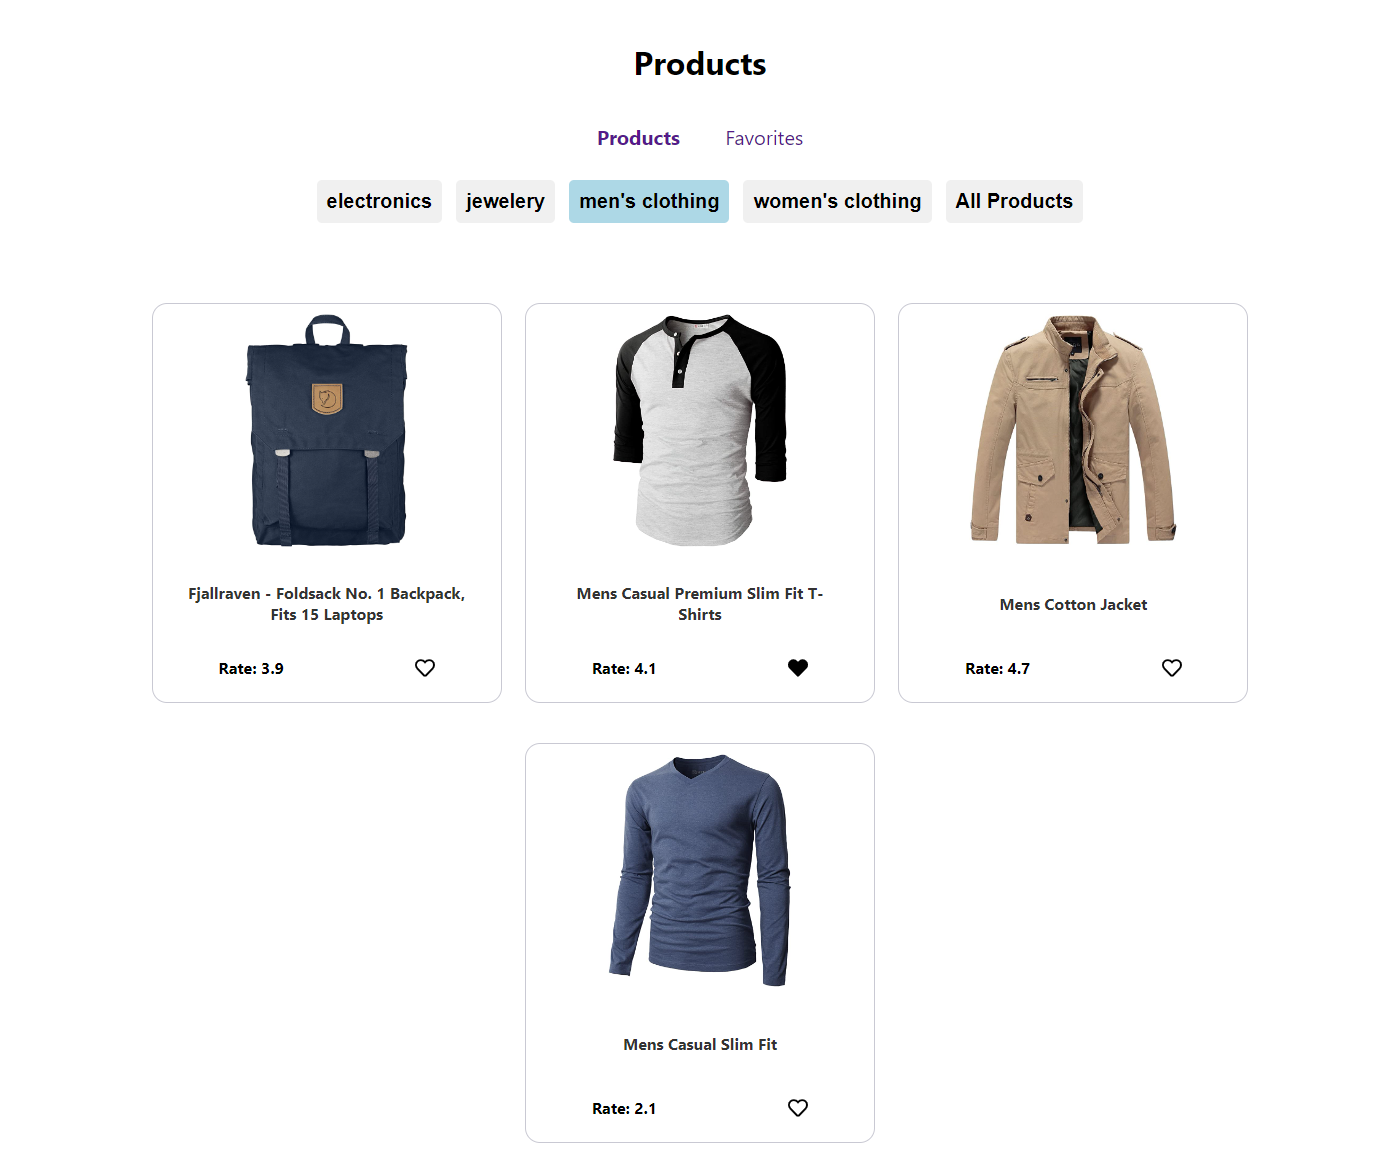This screenshot has width=1400, height=1168.
Task: Select the Products tab
Action: (x=638, y=138)
